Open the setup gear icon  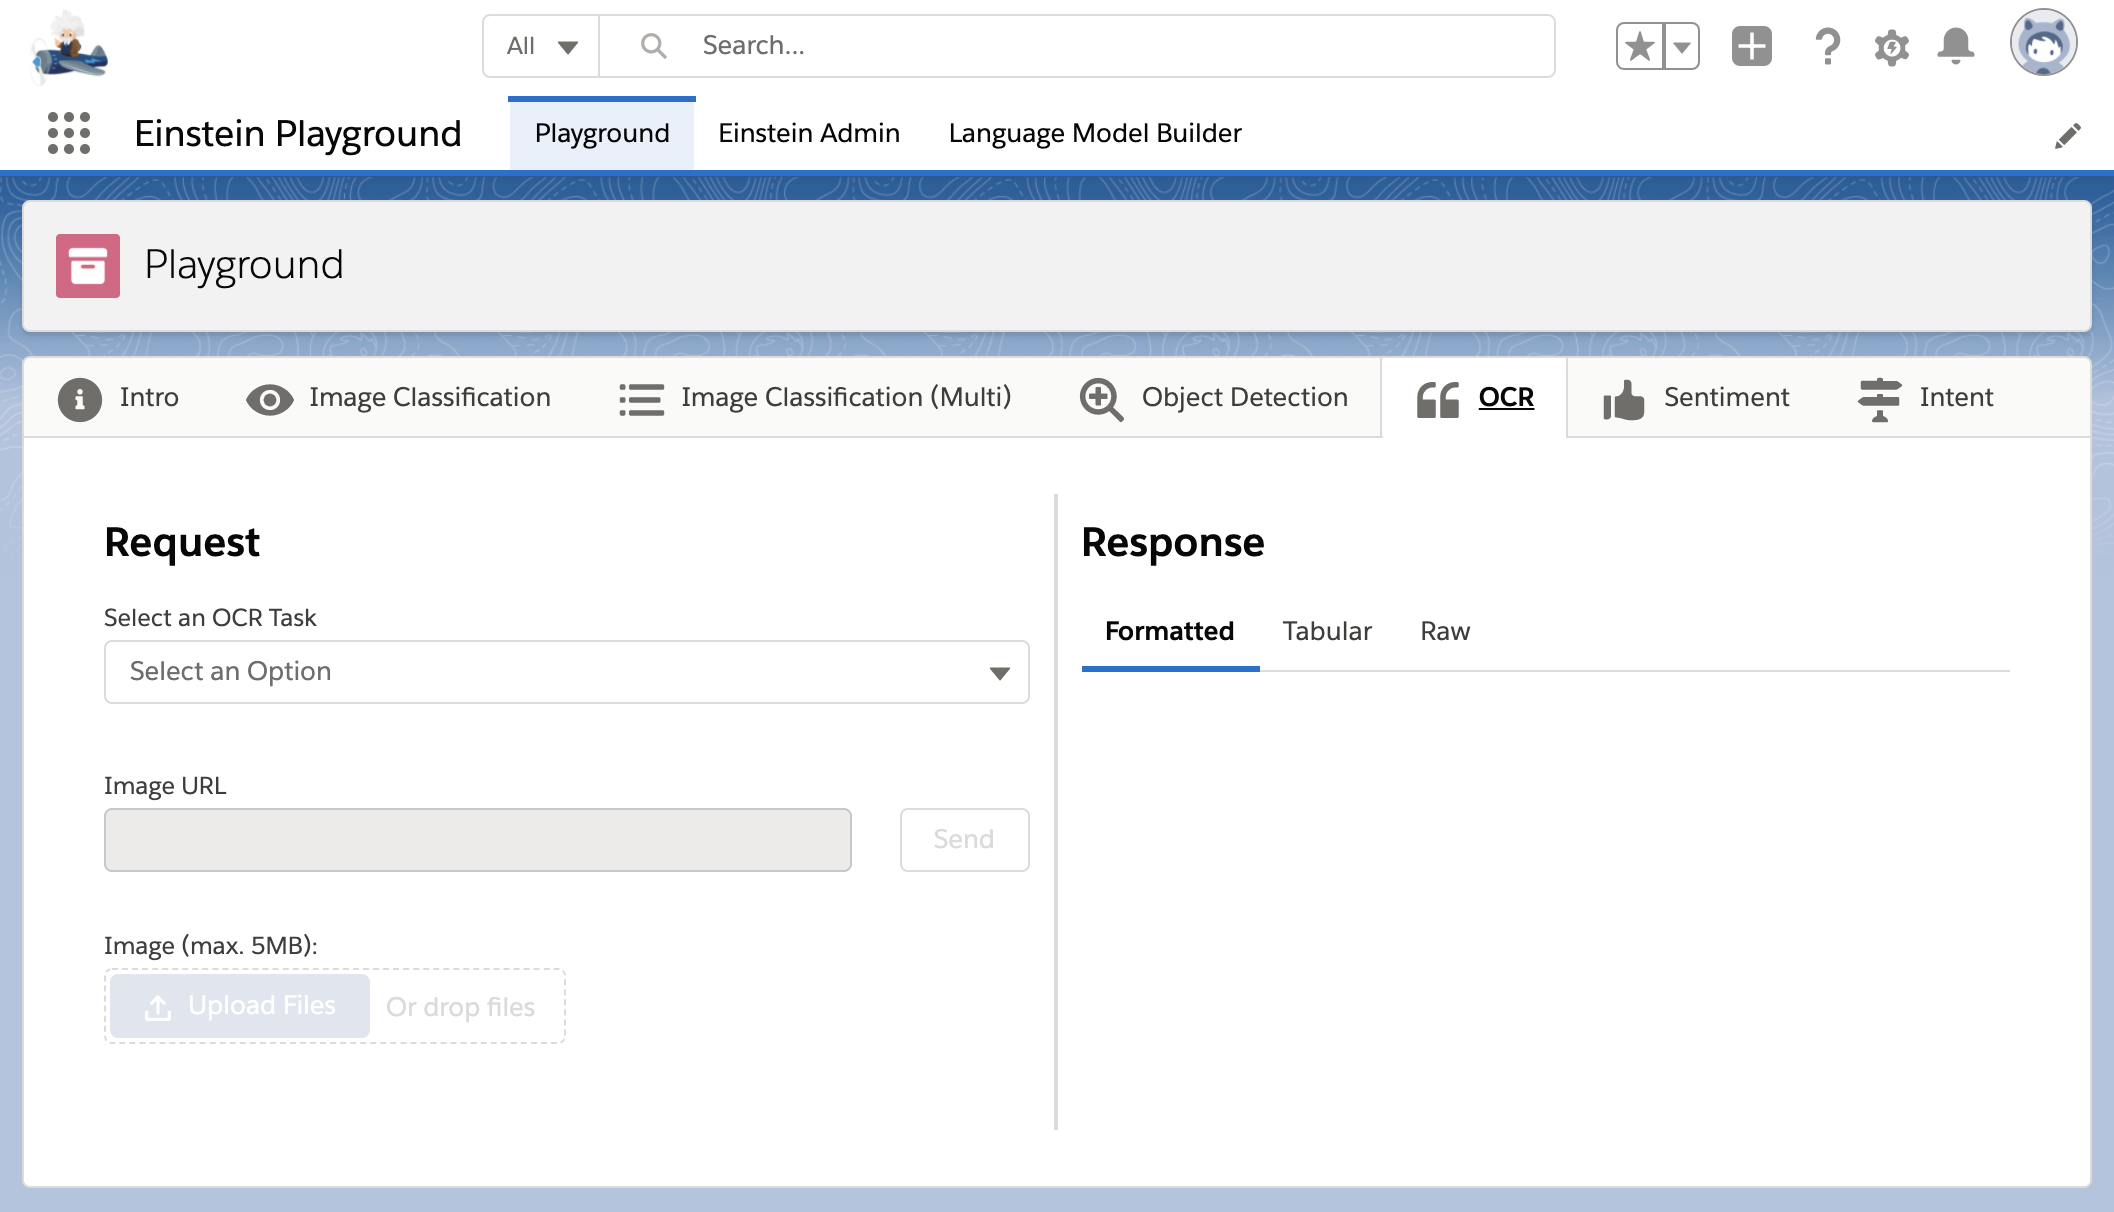[x=1891, y=47]
